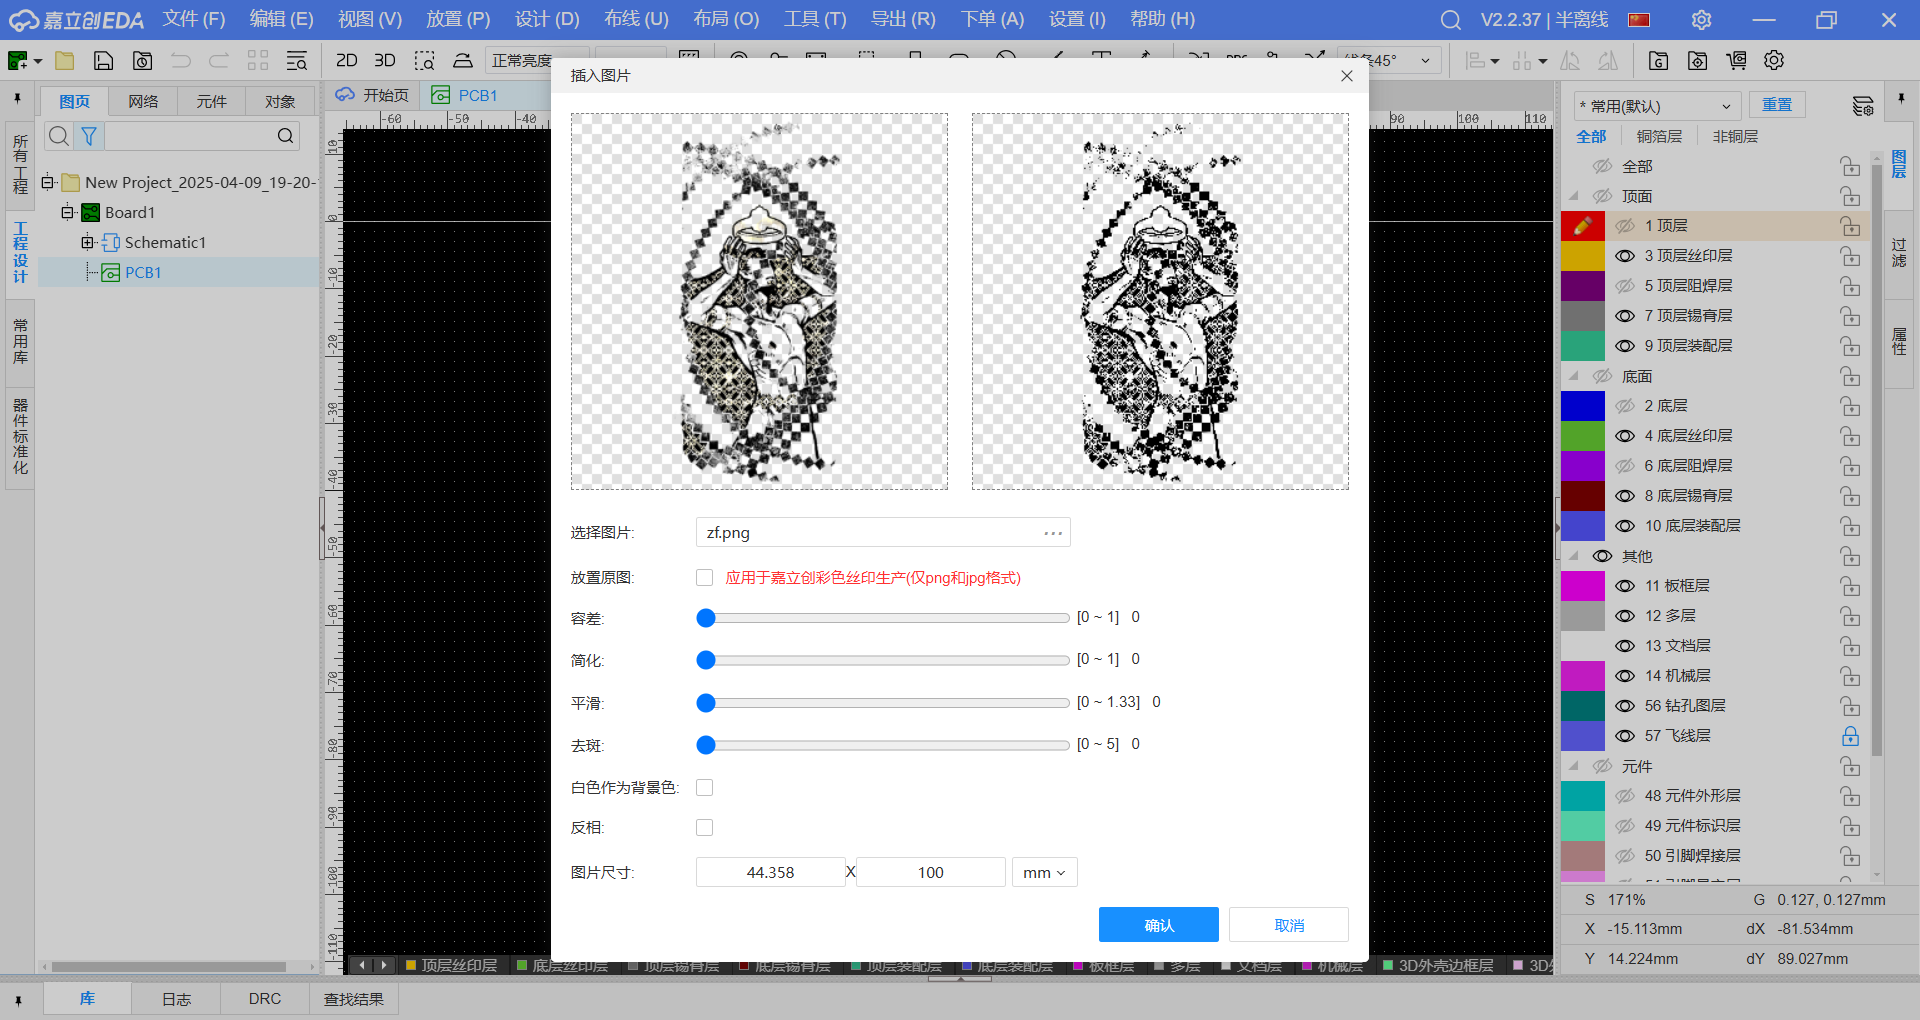Open layer manager settings icon
This screenshot has height=1020, width=1920.
1862,106
